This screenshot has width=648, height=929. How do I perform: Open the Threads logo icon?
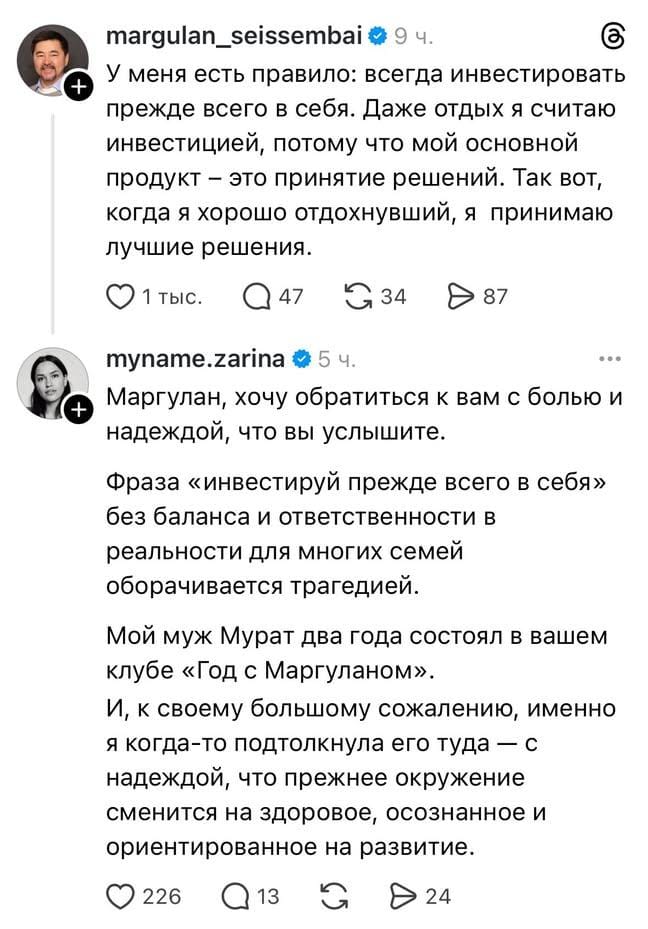[610, 37]
